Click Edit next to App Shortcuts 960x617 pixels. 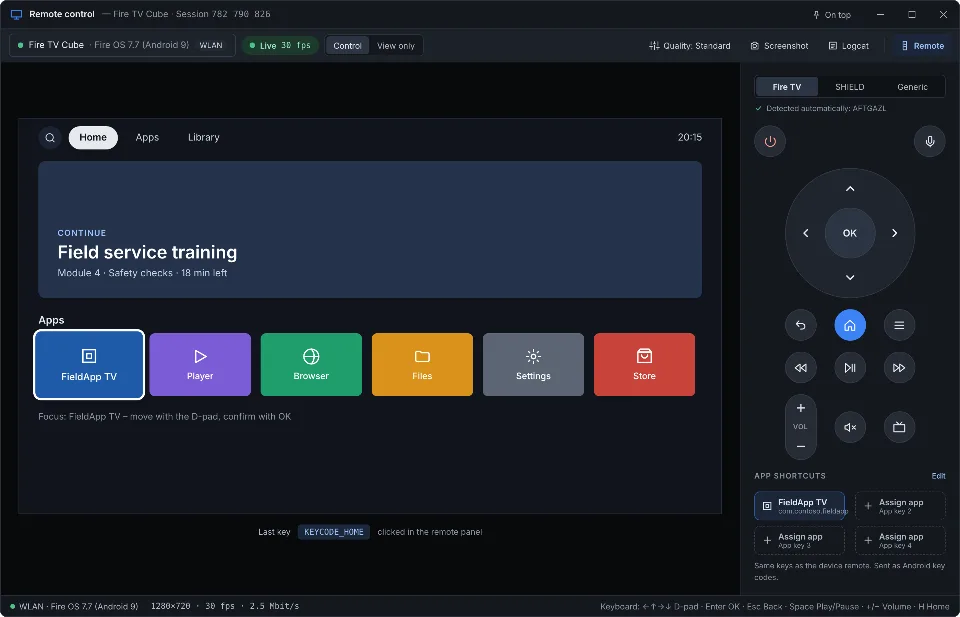pos(938,476)
